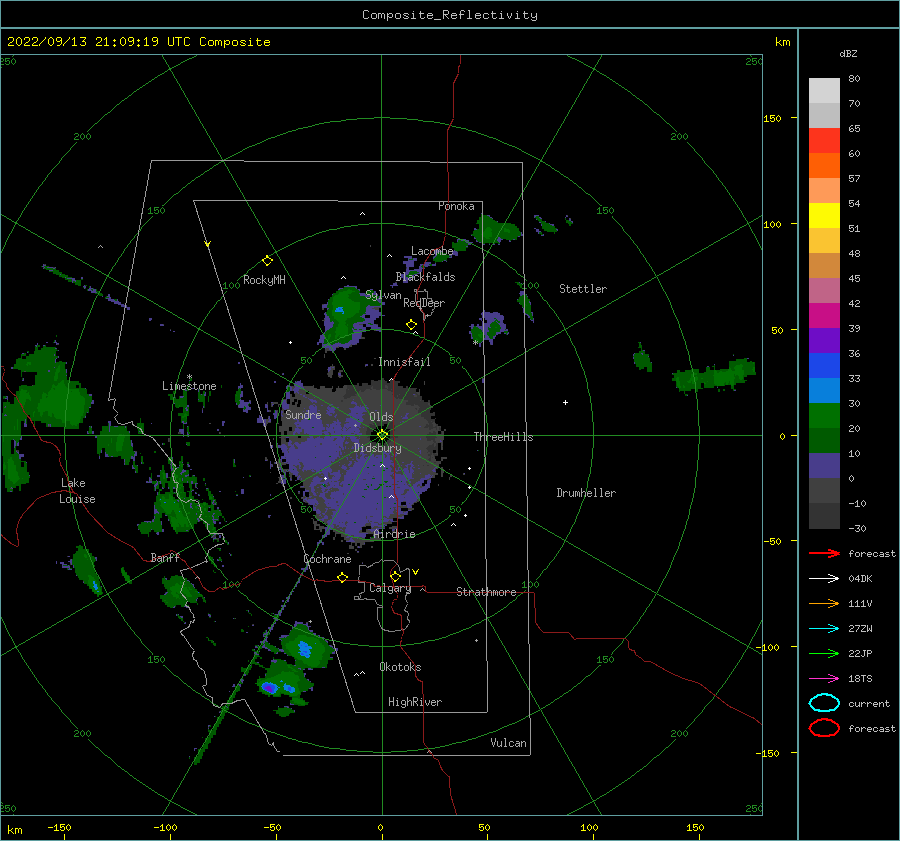
Task: Select the yellow diamond marker inside Calgary
Action: pyautogui.click(x=395, y=576)
